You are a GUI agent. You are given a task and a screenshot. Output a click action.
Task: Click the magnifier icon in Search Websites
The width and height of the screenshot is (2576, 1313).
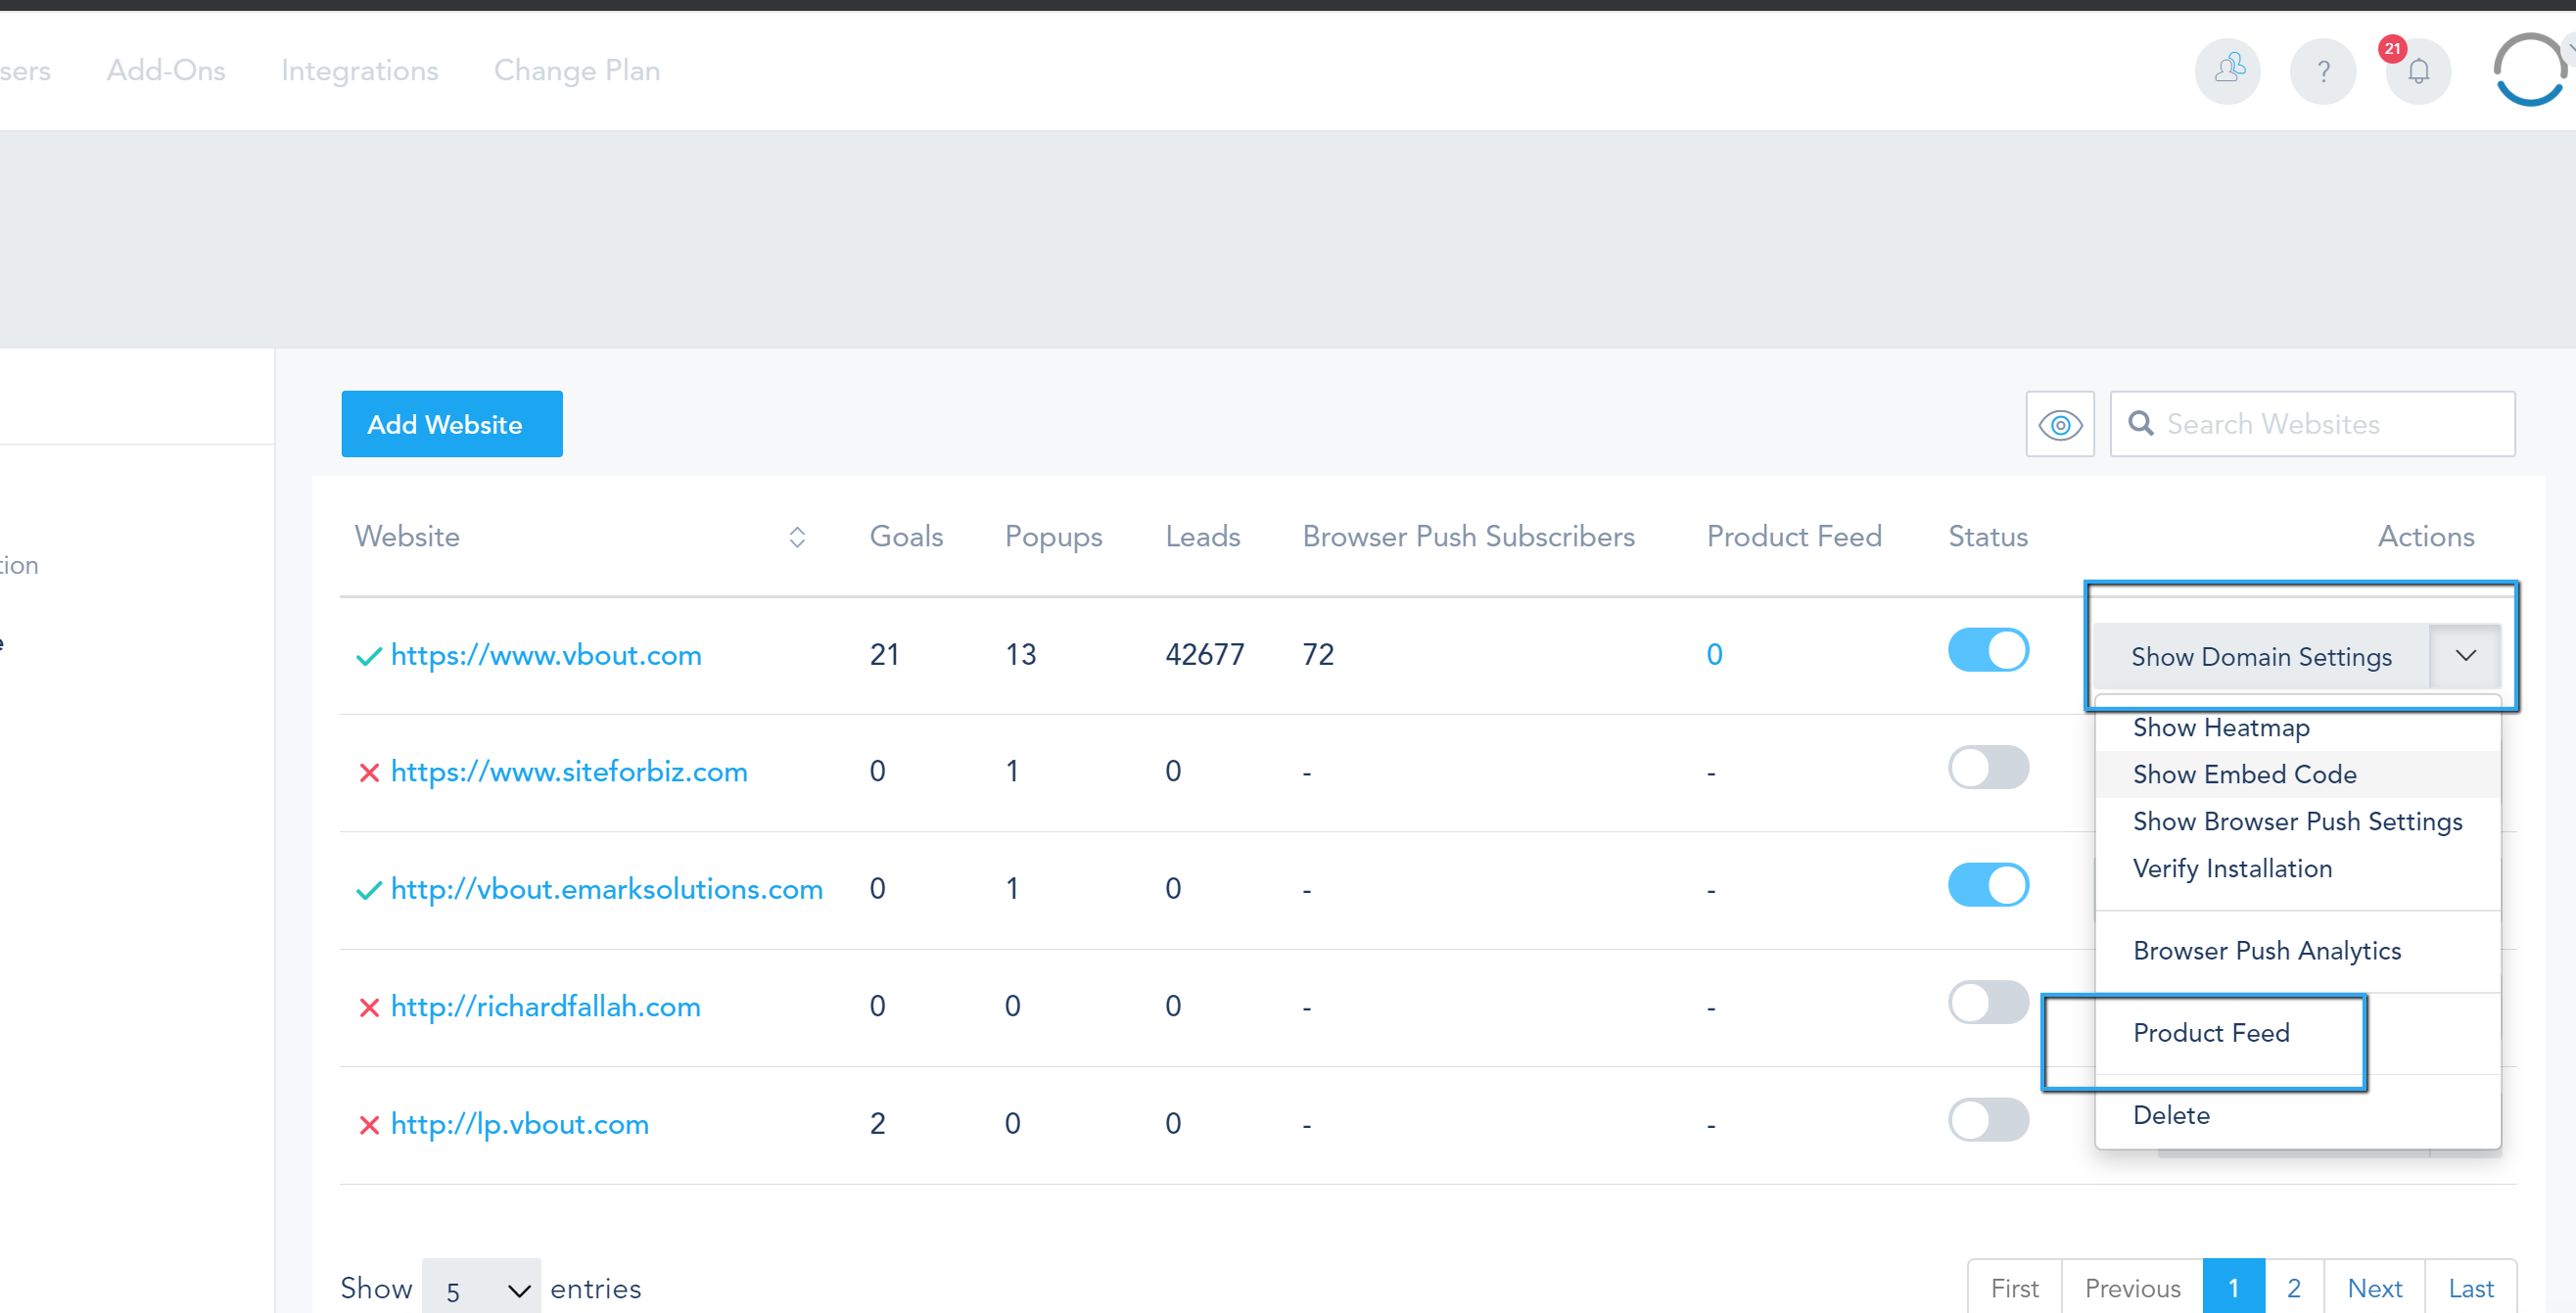(2140, 424)
